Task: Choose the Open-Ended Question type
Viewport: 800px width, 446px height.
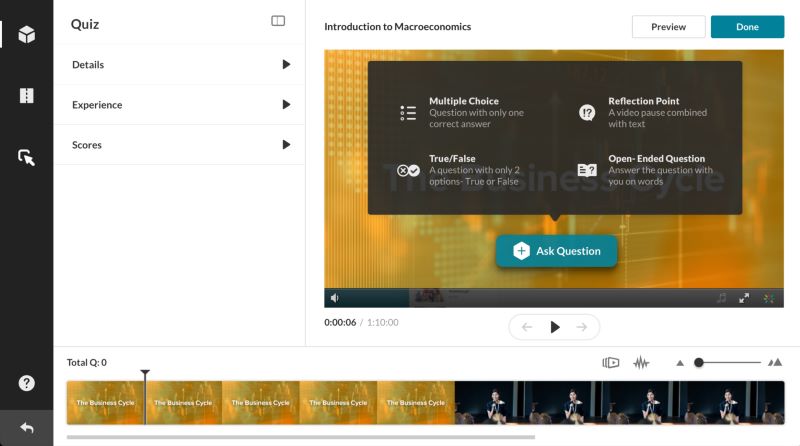Action: [x=645, y=170]
